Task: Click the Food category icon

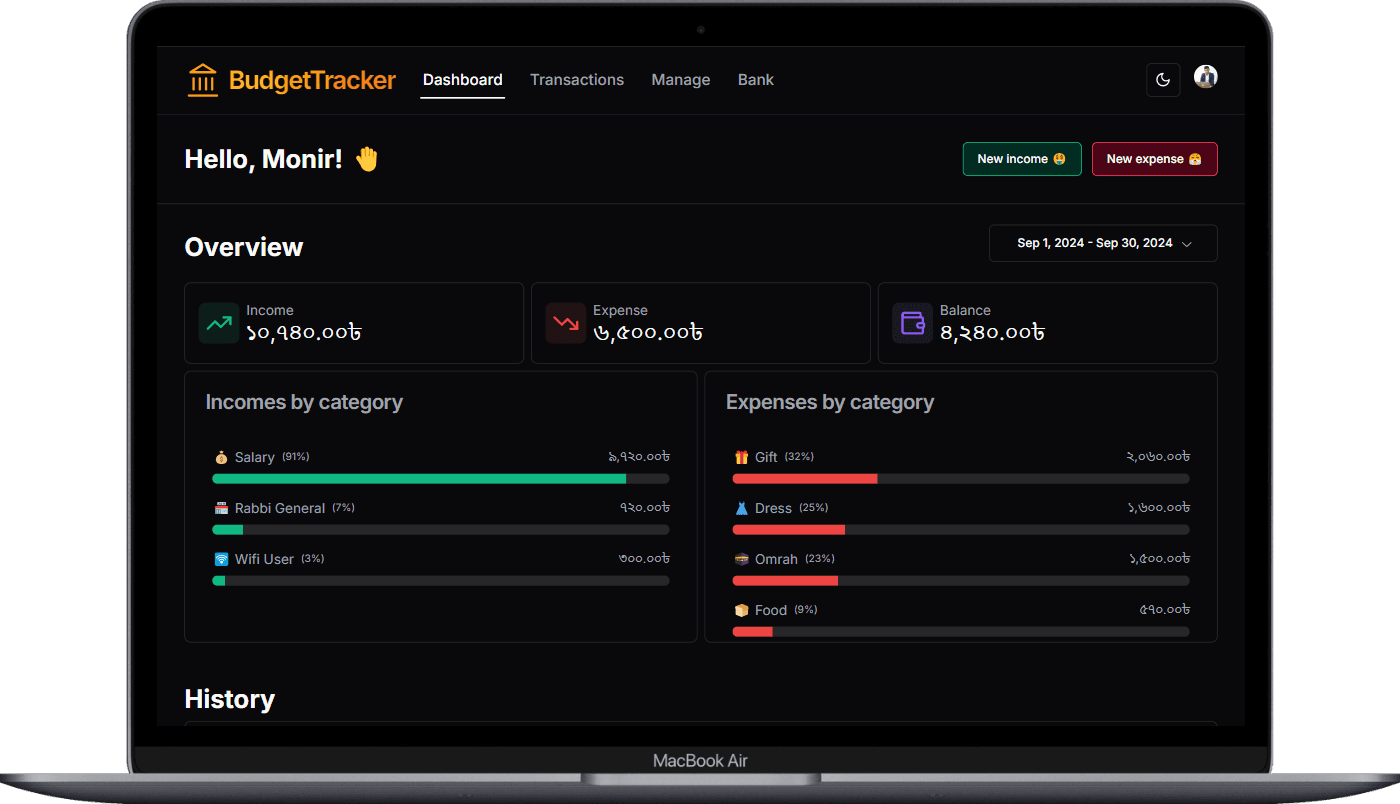Action: pos(742,610)
